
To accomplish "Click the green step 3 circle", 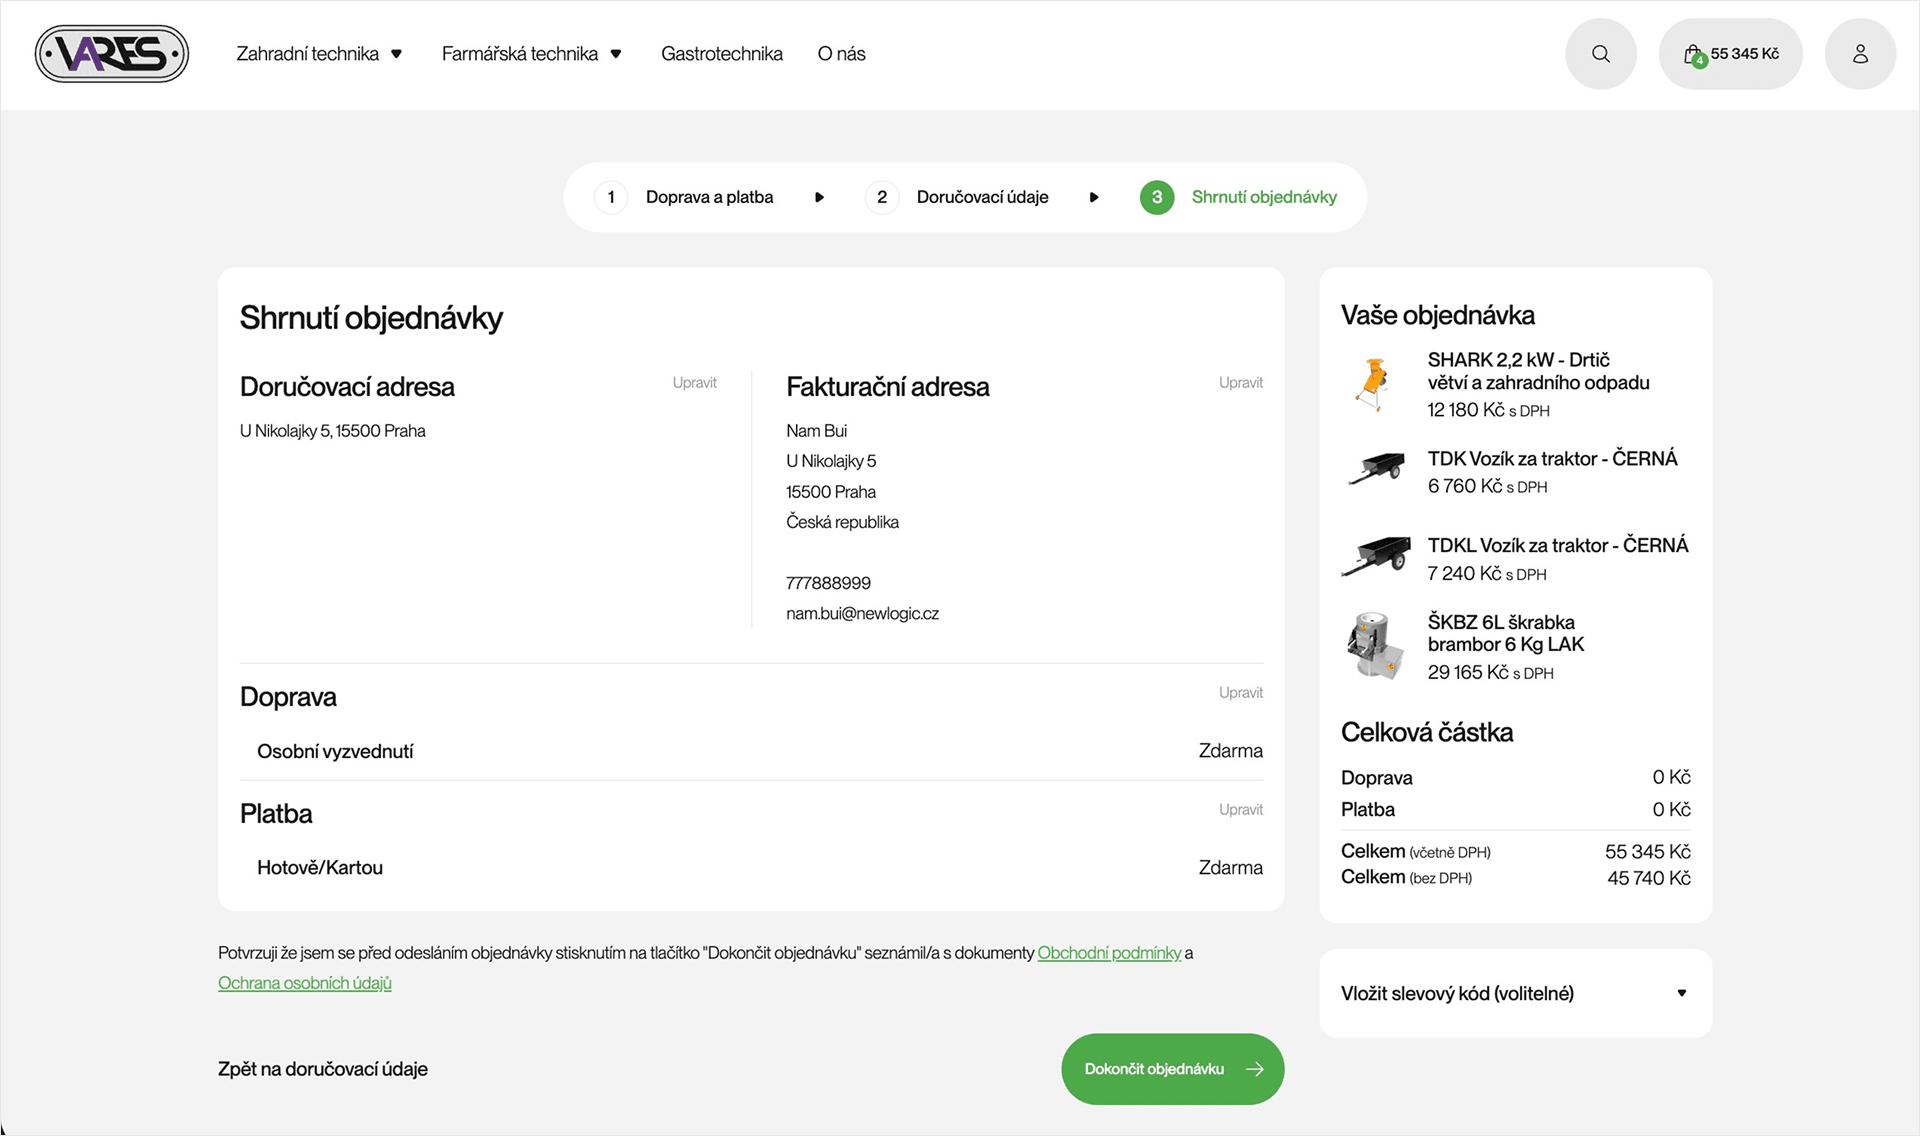I will [x=1157, y=197].
